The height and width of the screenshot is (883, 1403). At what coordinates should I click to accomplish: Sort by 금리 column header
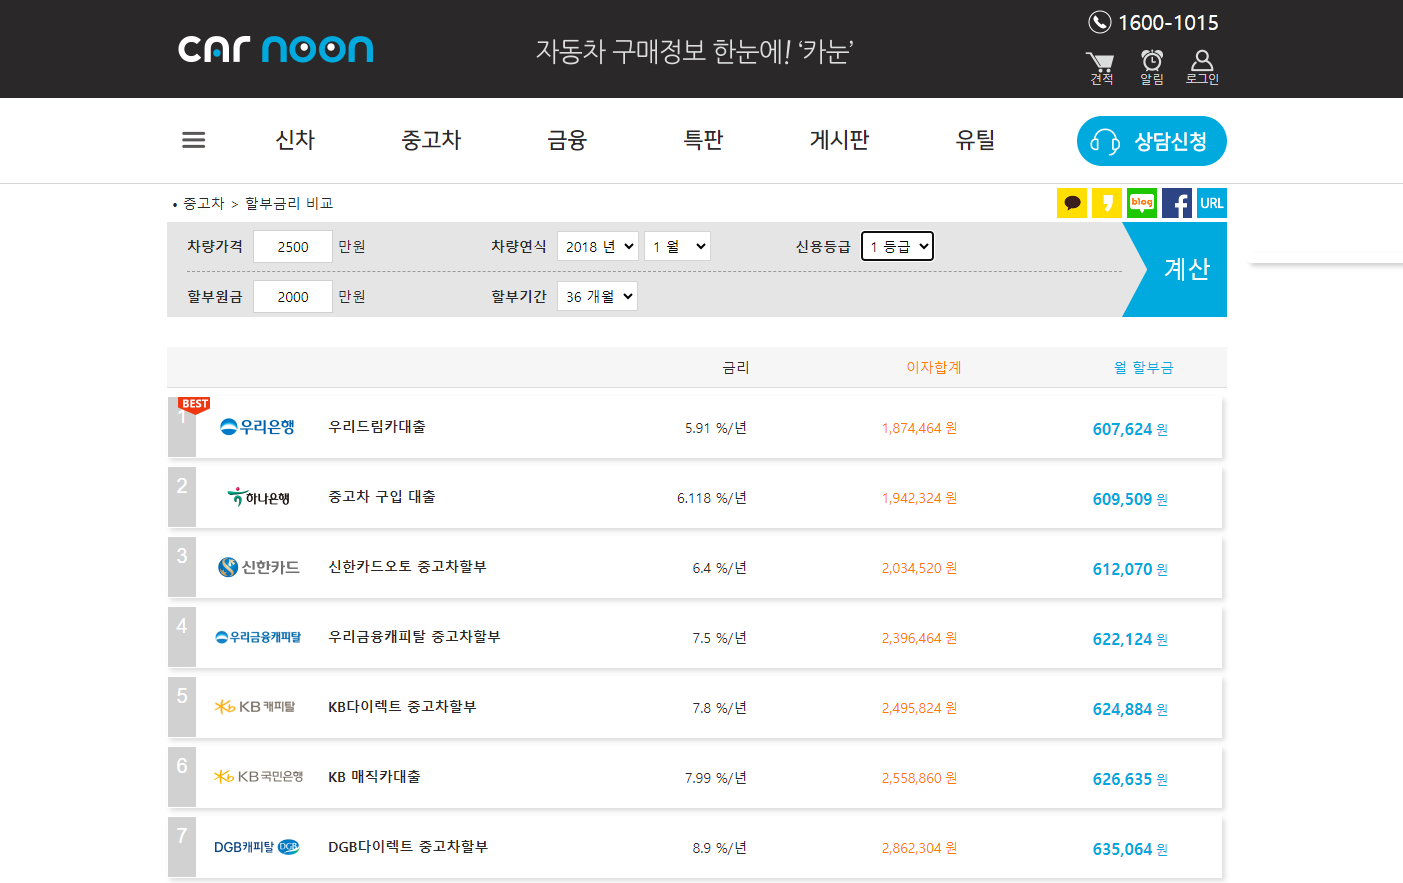[x=736, y=367]
